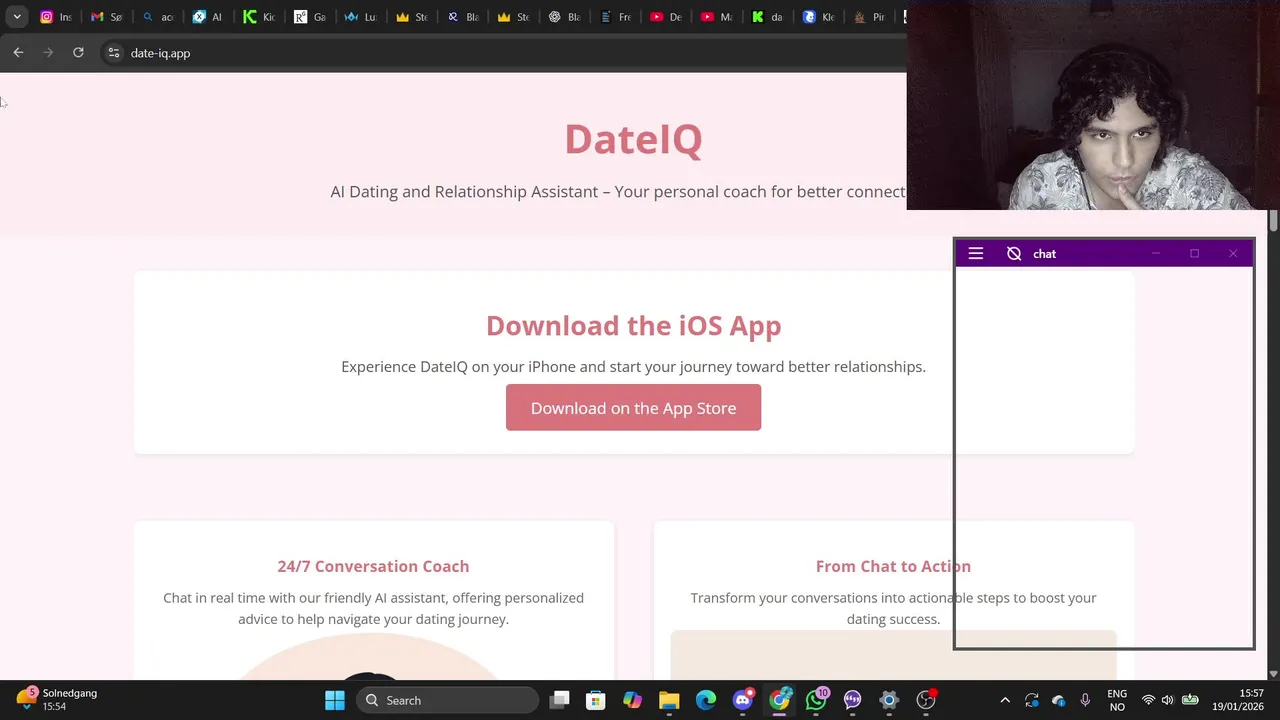Open the volume speaker icon in tray

click(x=1167, y=700)
